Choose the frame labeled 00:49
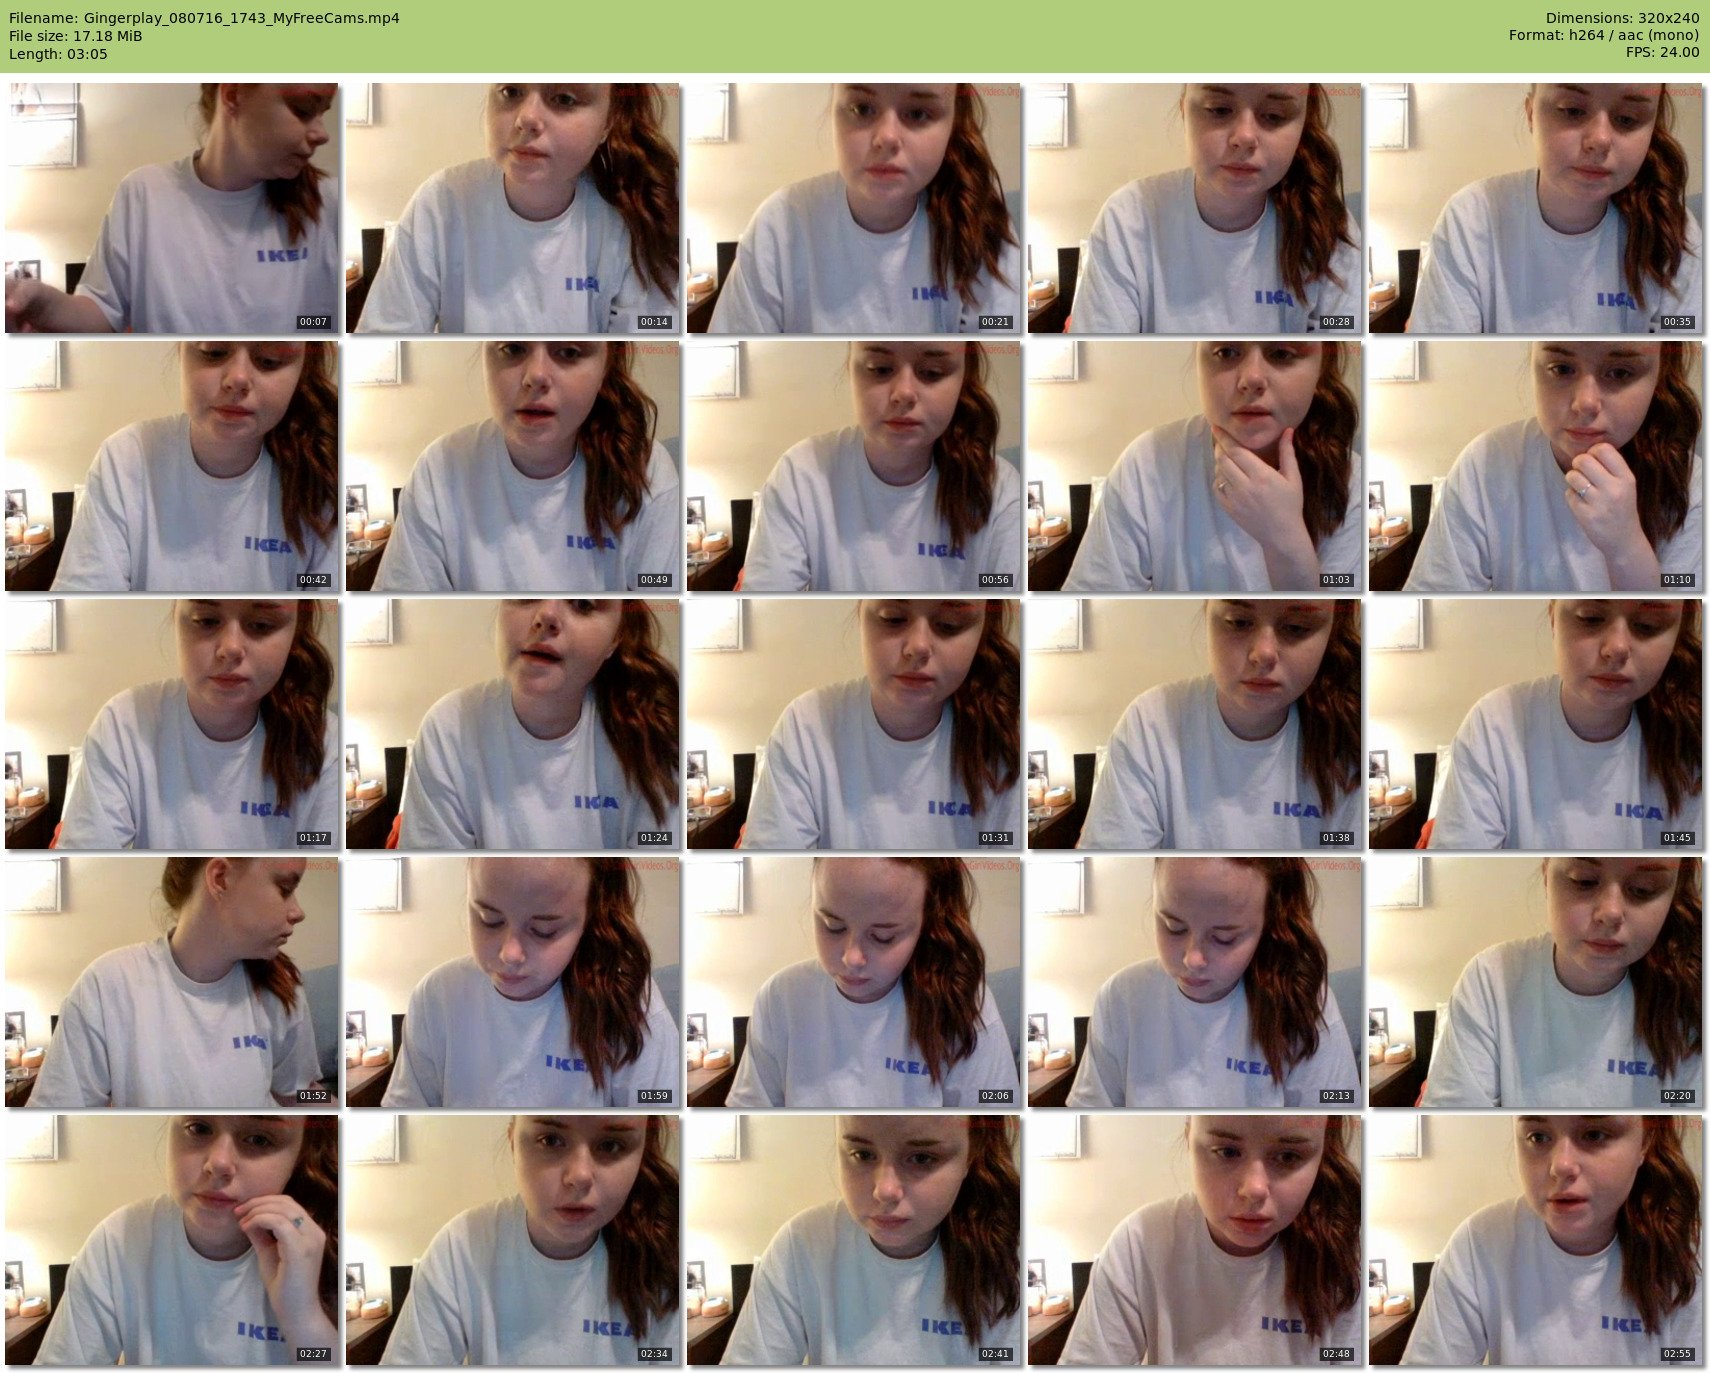This screenshot has height=1373, width=1710. (x=513, y=466)
